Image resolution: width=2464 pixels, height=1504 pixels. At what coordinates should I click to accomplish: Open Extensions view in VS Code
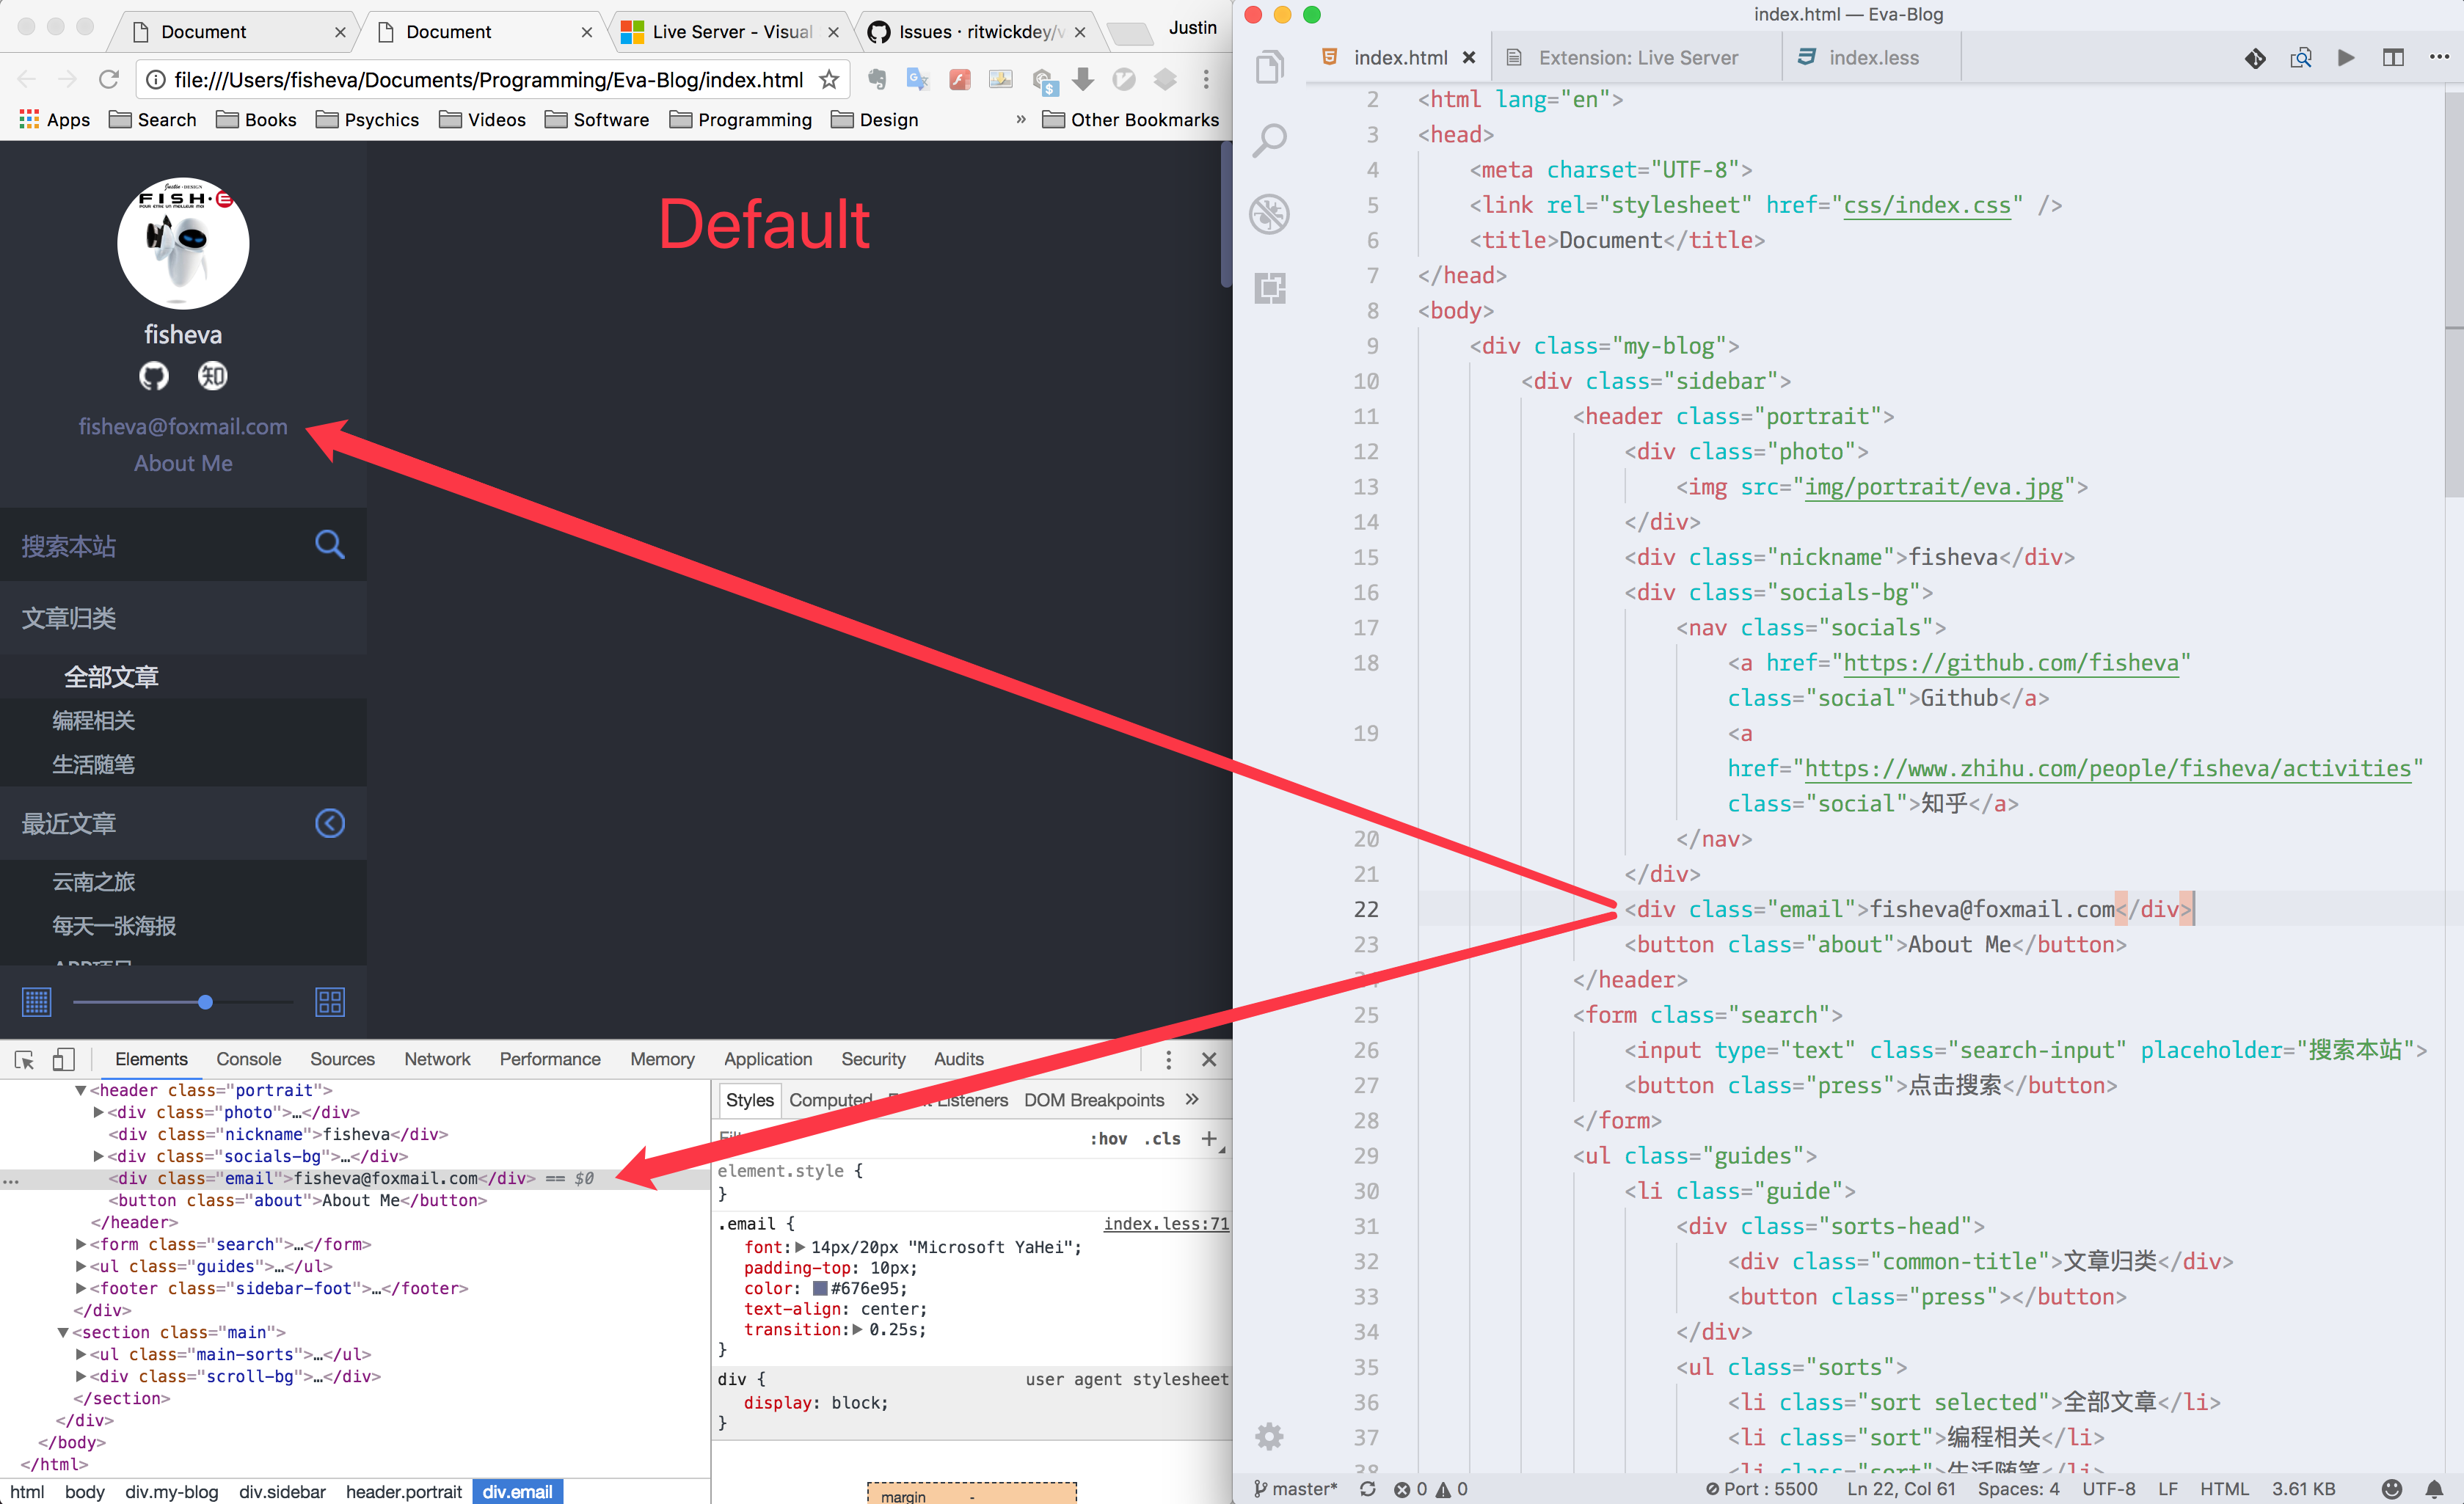tap(1269, 288)
